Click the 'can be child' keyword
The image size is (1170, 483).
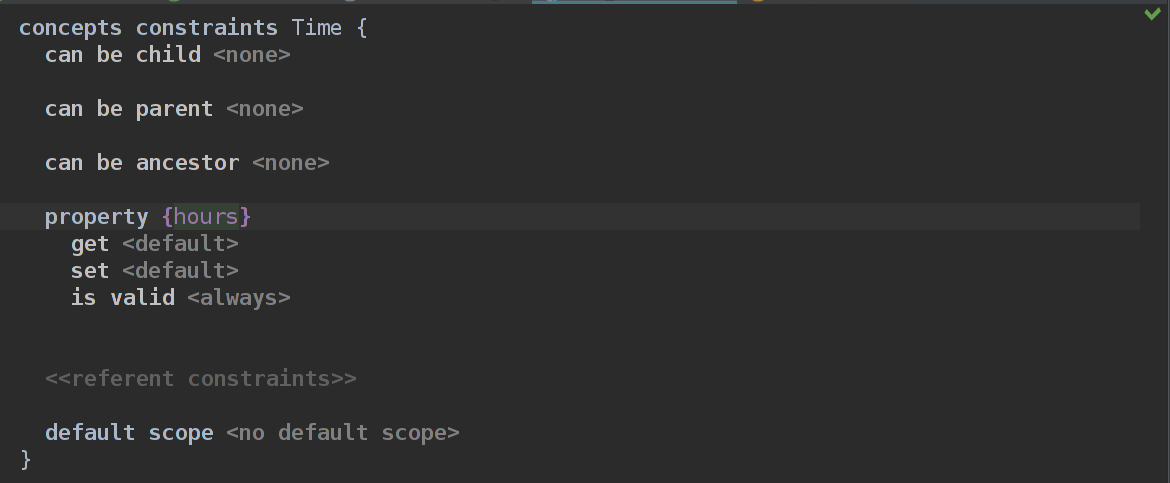[x=122, y=55]
